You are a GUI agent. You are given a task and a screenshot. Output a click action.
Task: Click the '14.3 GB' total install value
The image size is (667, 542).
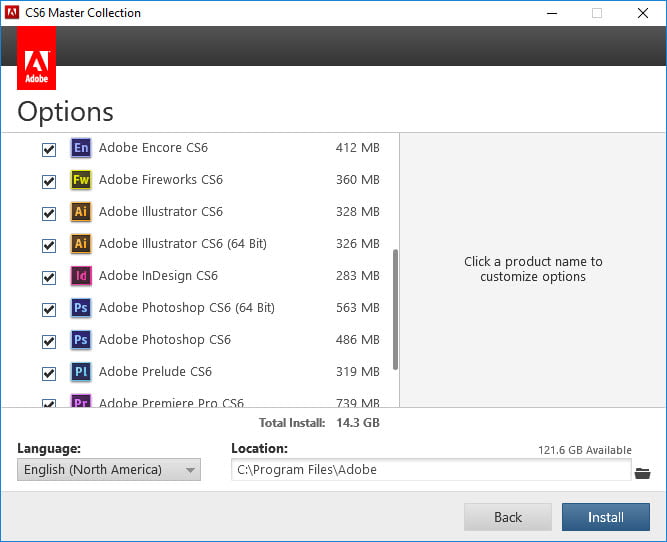358,423
